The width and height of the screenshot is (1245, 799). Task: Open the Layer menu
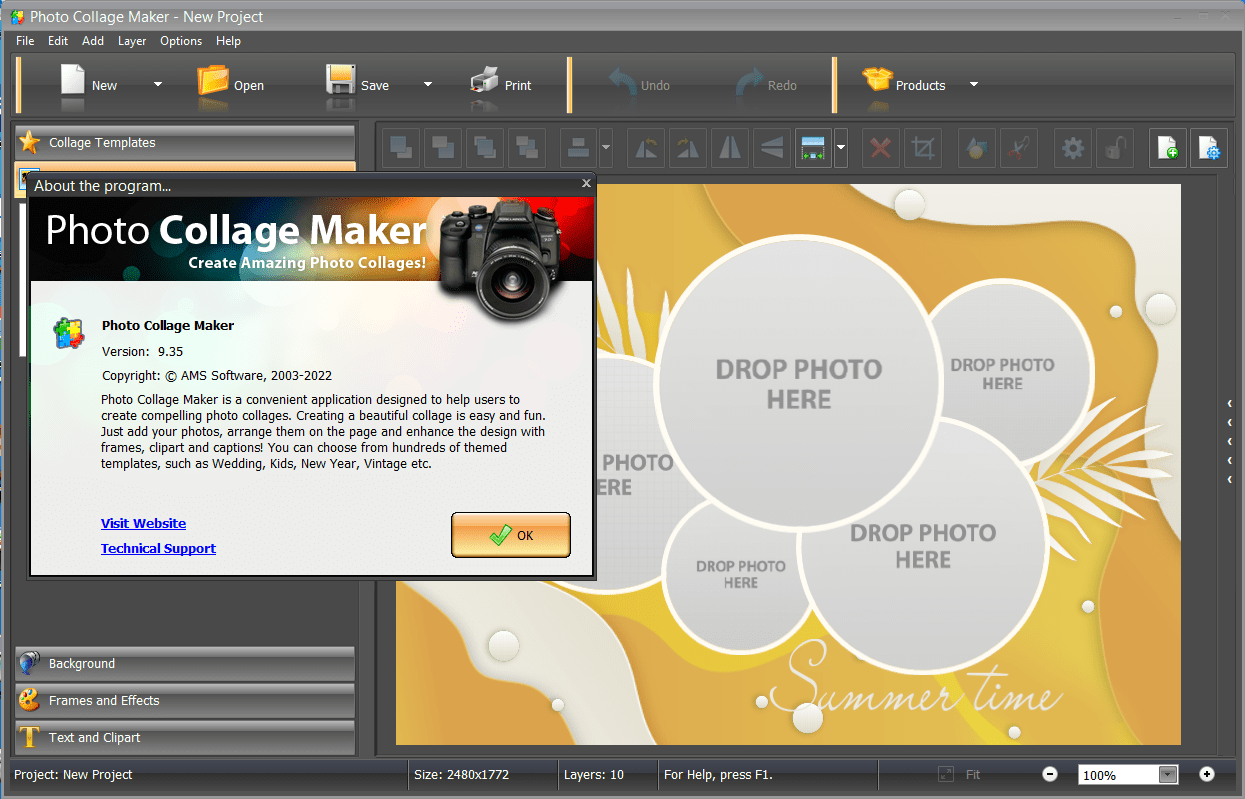click(132, 41)
